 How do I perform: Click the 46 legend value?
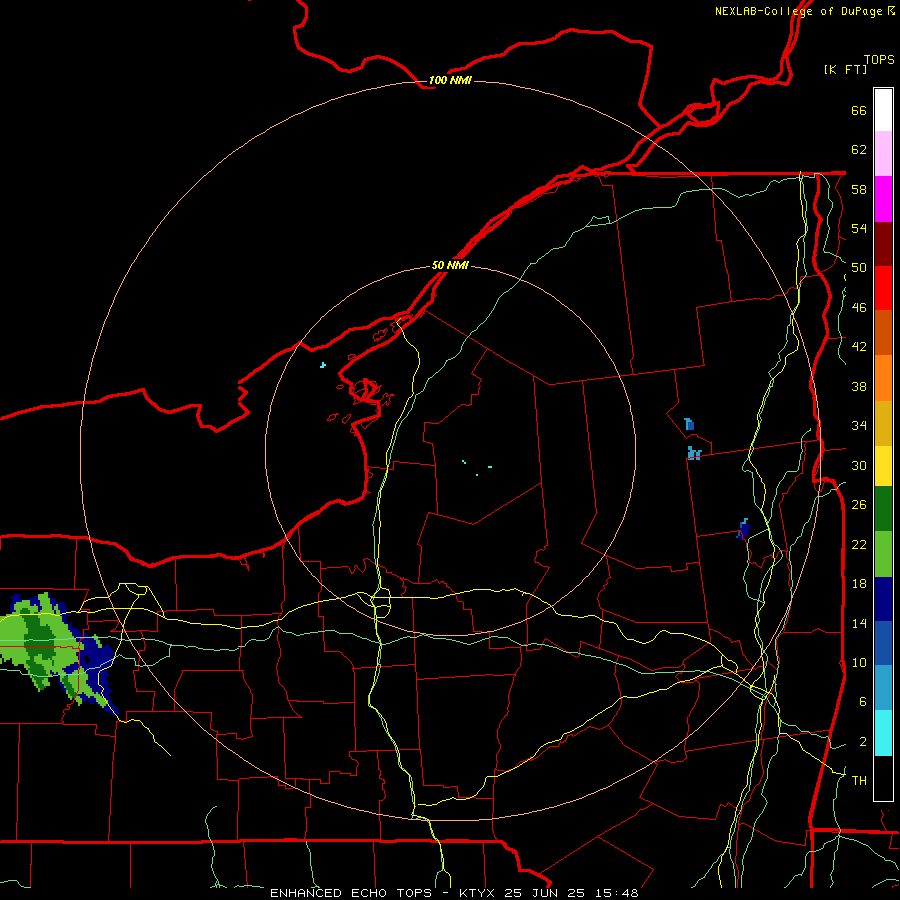[x=859, y=308]
